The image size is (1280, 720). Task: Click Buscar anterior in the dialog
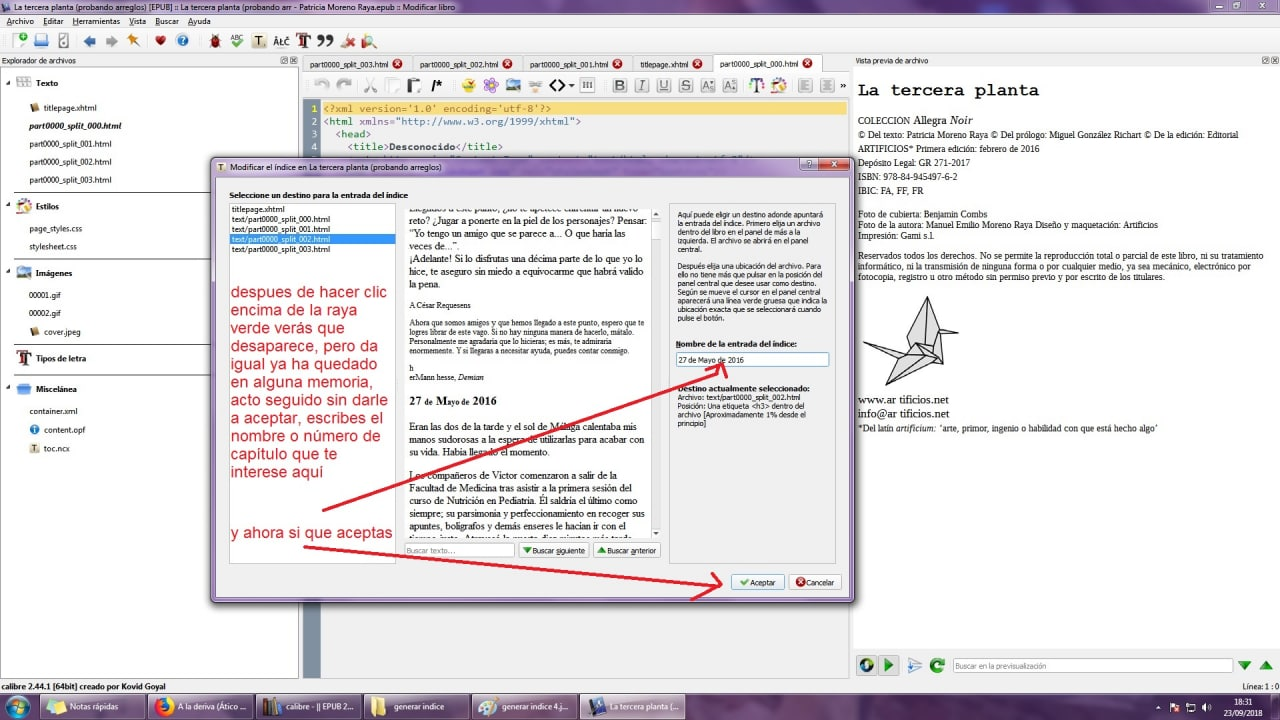click(x=627, y=551)
